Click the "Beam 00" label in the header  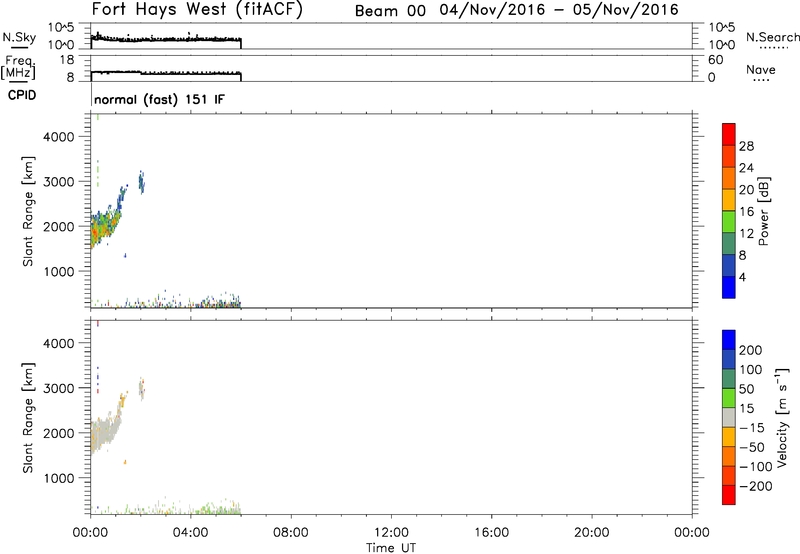(x=390, y=11)
